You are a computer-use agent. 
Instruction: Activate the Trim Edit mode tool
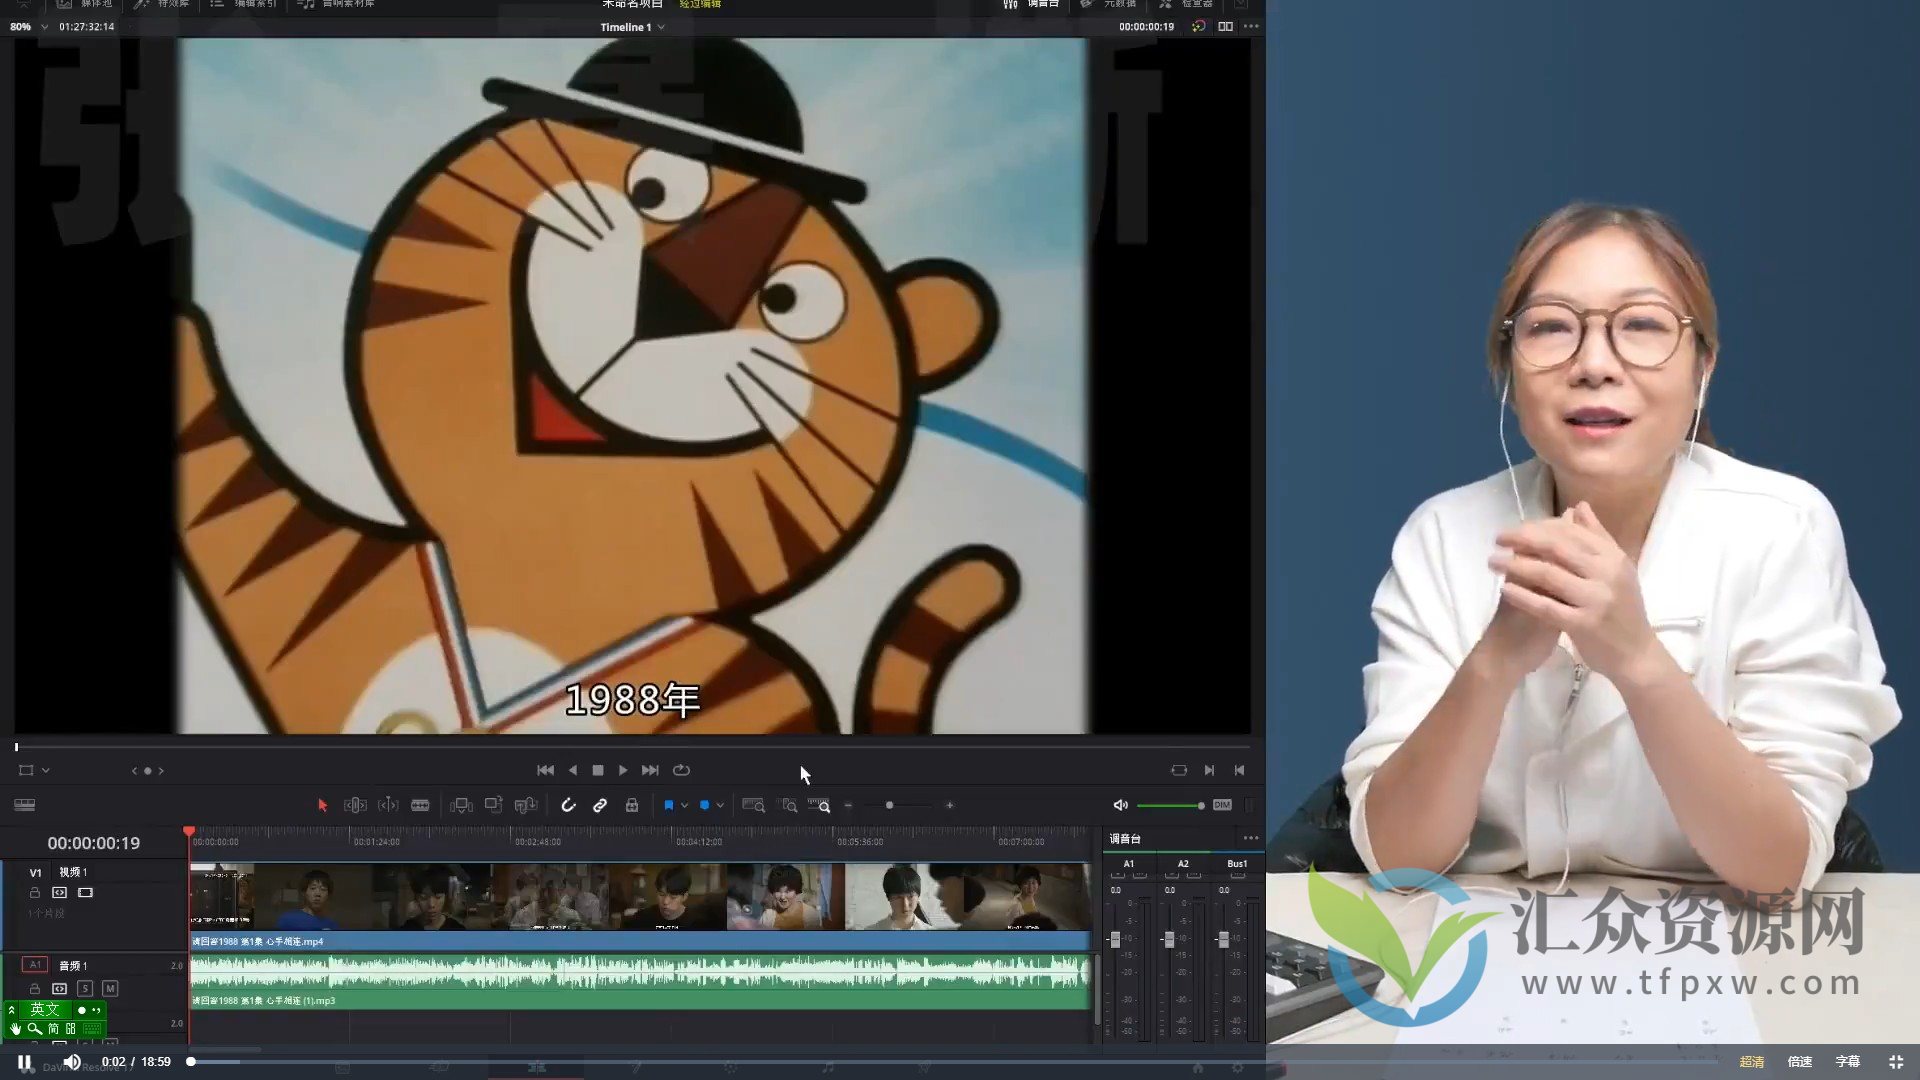click(355, 805)
